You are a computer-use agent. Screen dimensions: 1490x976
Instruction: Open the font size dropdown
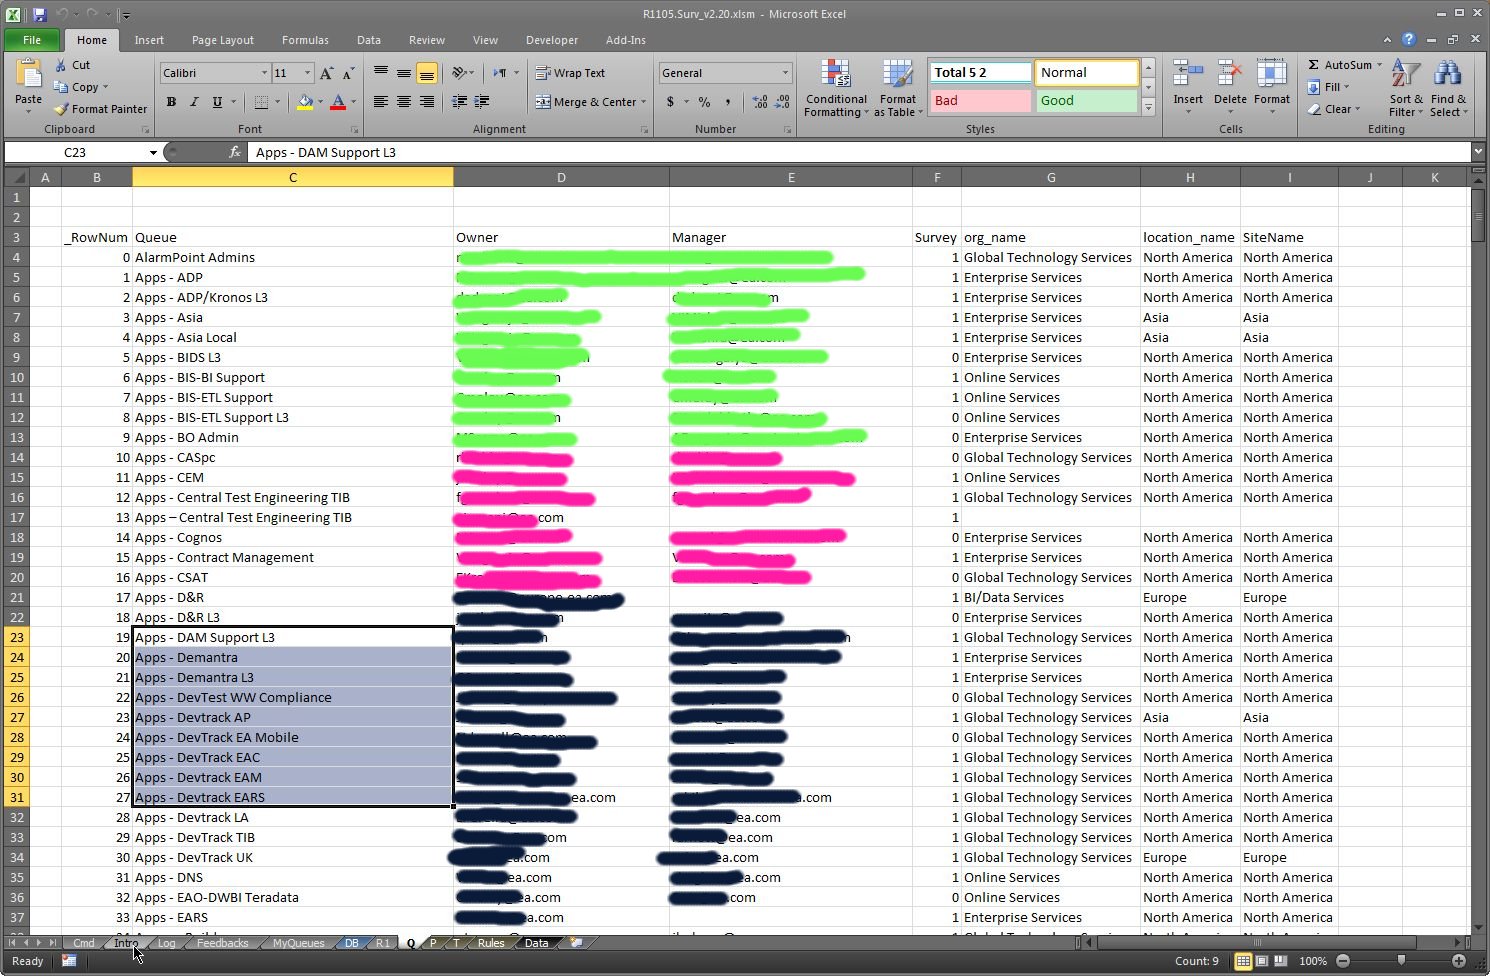[x=307, y=73]
